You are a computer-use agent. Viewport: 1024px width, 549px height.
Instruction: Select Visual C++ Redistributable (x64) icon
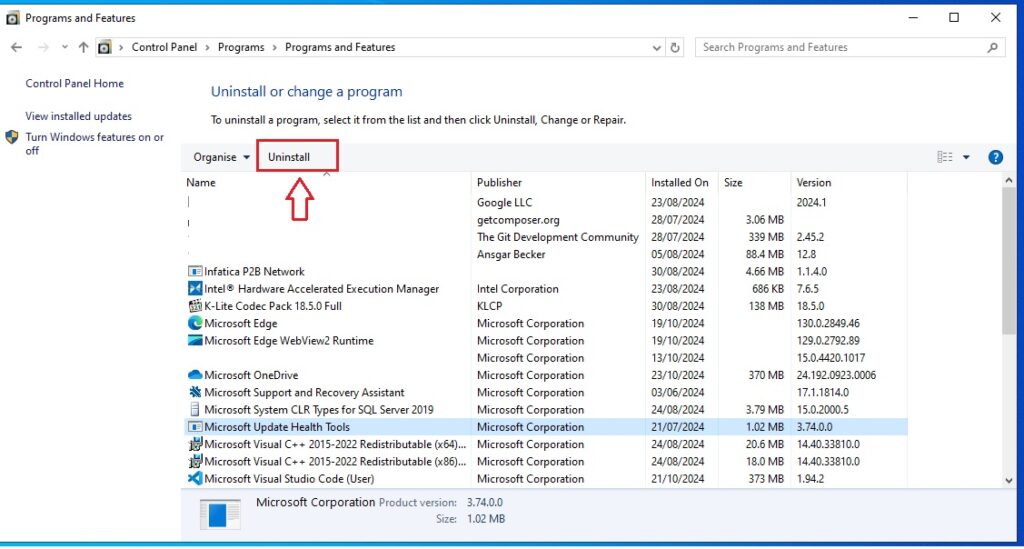pyautogui.click(x=195, y=444)
